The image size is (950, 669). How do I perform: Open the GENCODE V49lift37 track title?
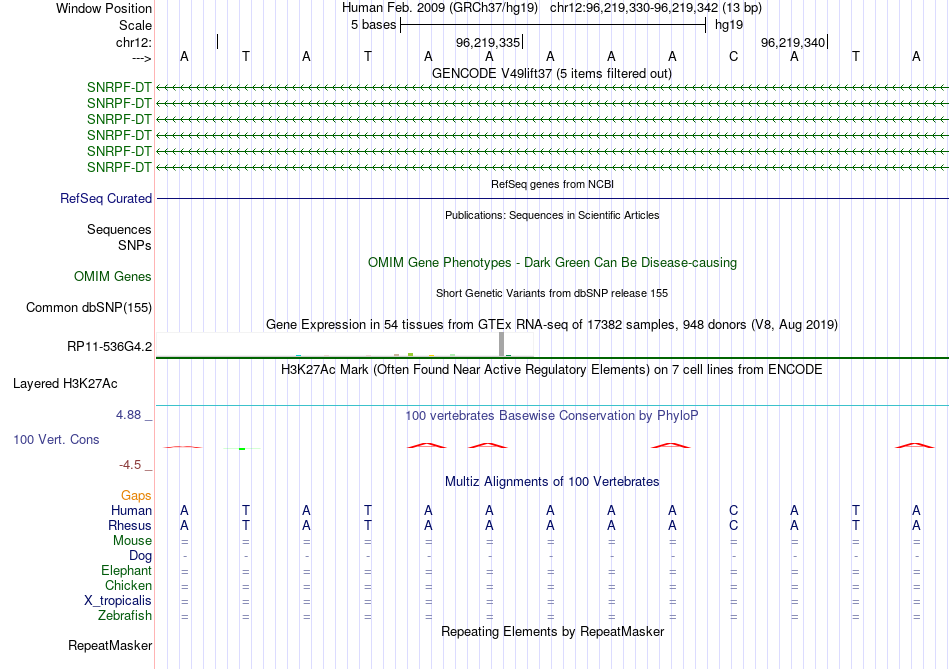coord(551,73)
